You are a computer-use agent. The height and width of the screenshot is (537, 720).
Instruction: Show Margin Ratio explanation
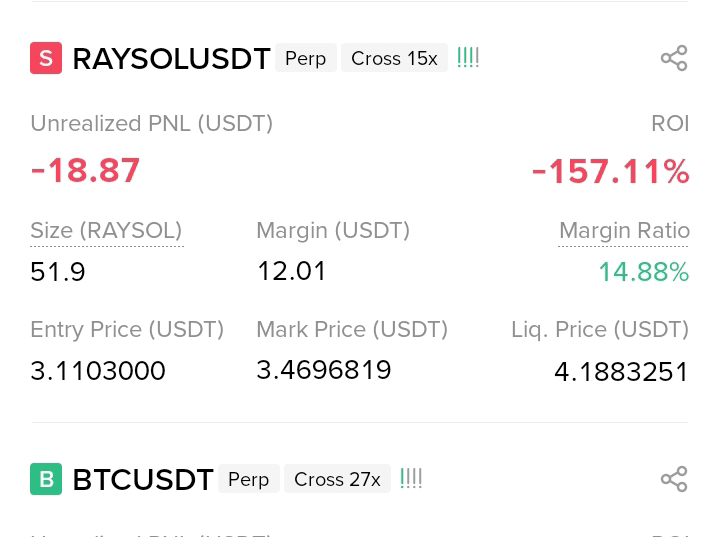coord(624,231)
